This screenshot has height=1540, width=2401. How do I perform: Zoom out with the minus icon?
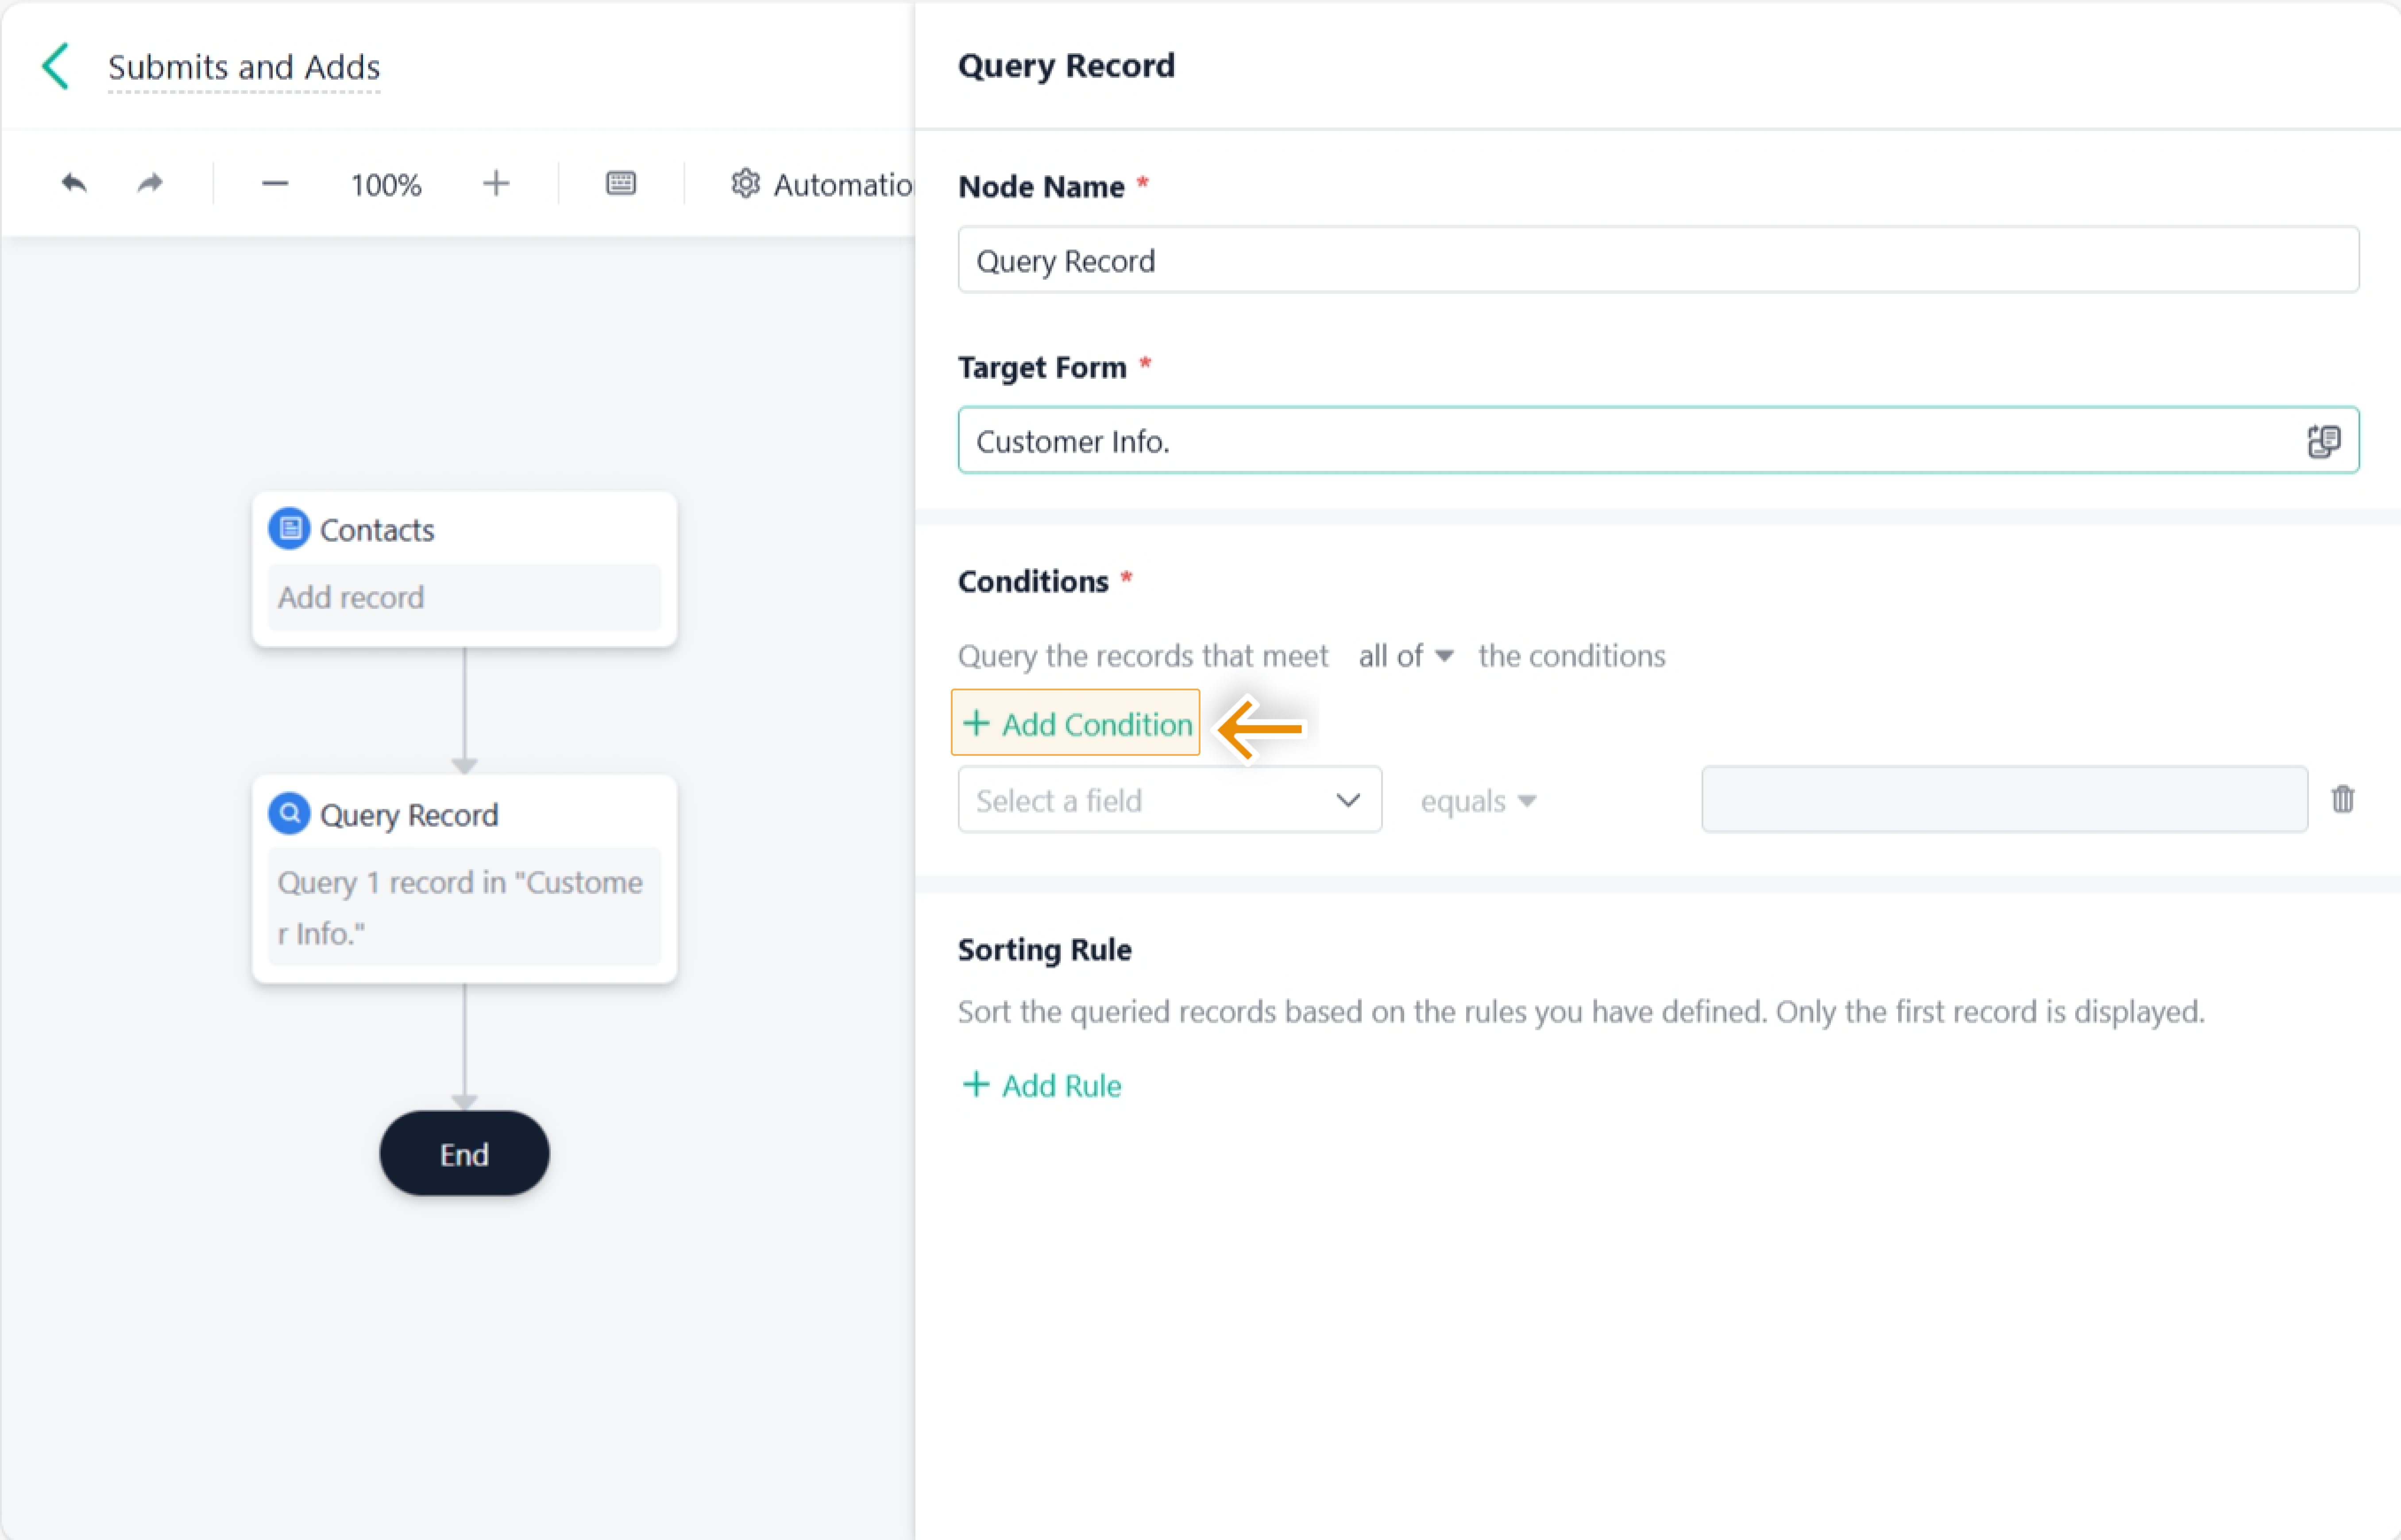click(x=275, y=184)
